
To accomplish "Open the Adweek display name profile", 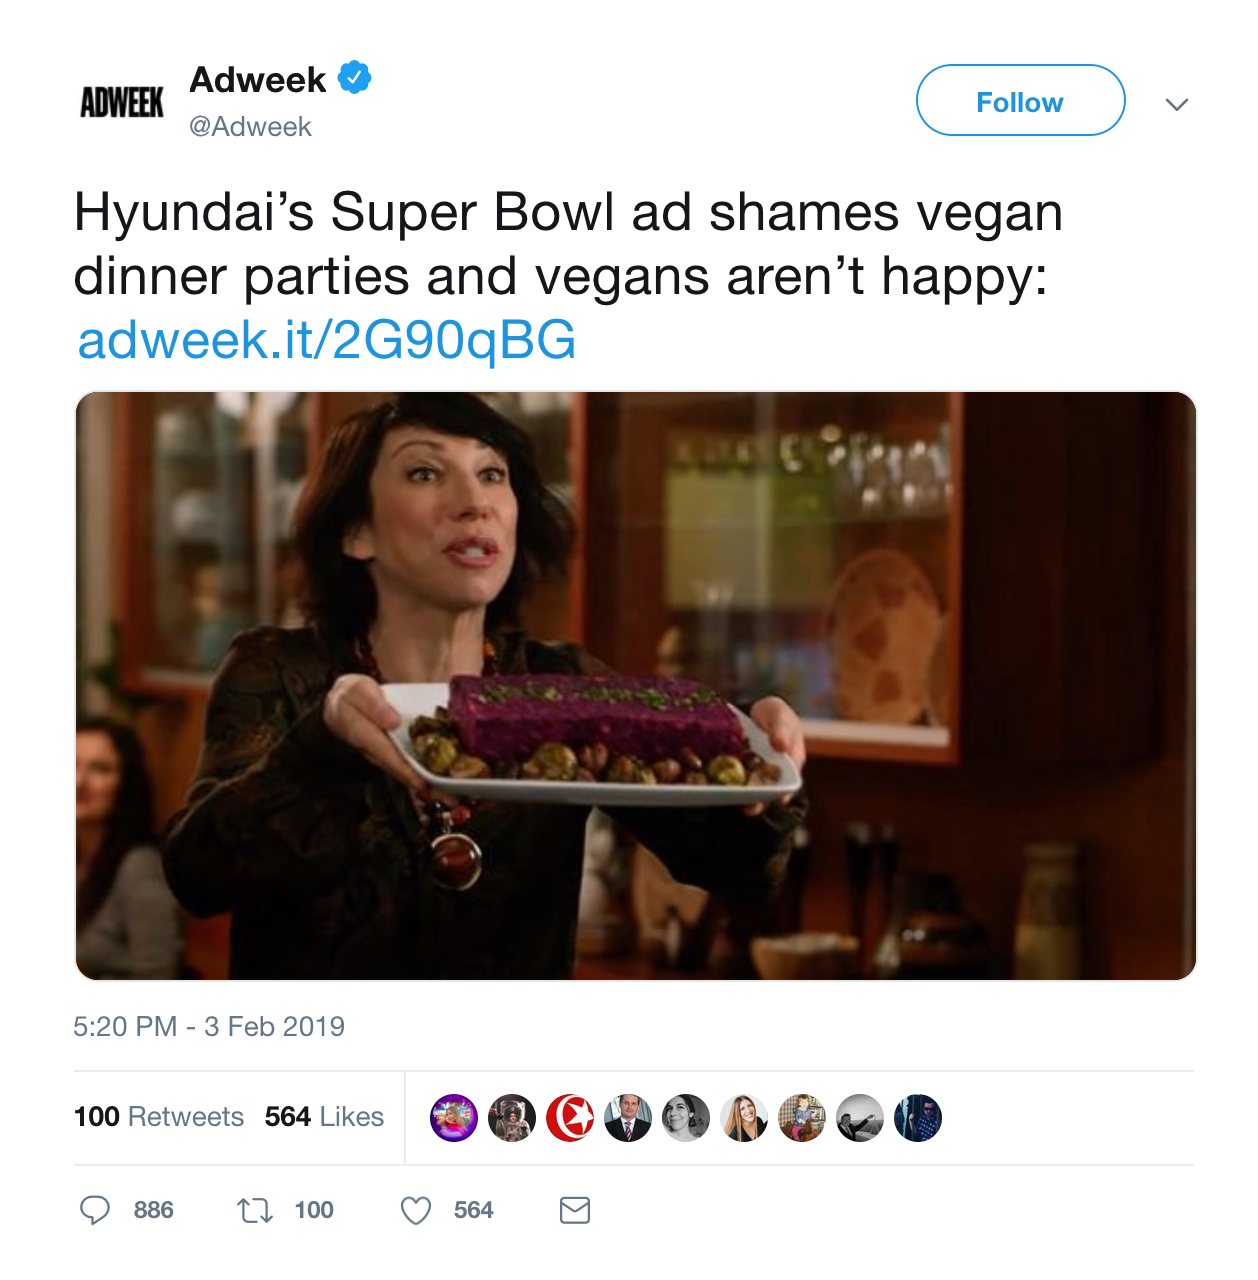I will click(258, 79).
